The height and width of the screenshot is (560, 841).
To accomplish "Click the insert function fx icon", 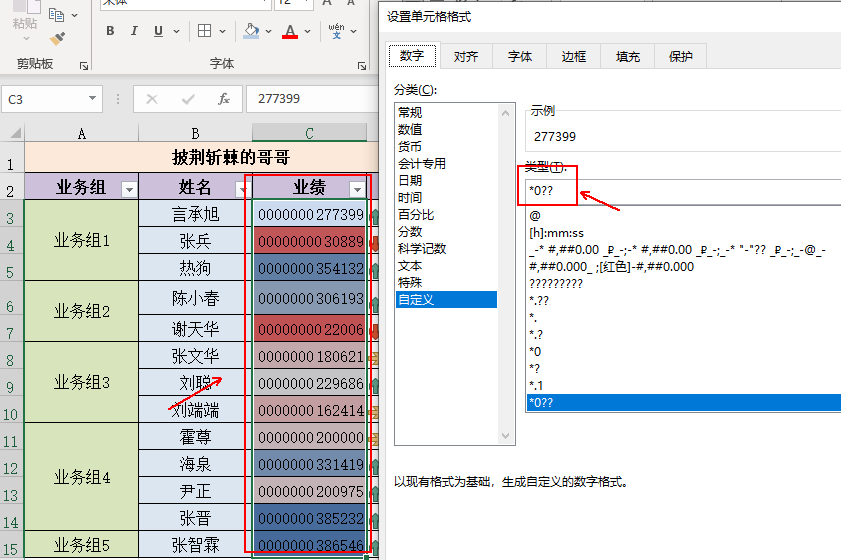I will click(224, 99).
